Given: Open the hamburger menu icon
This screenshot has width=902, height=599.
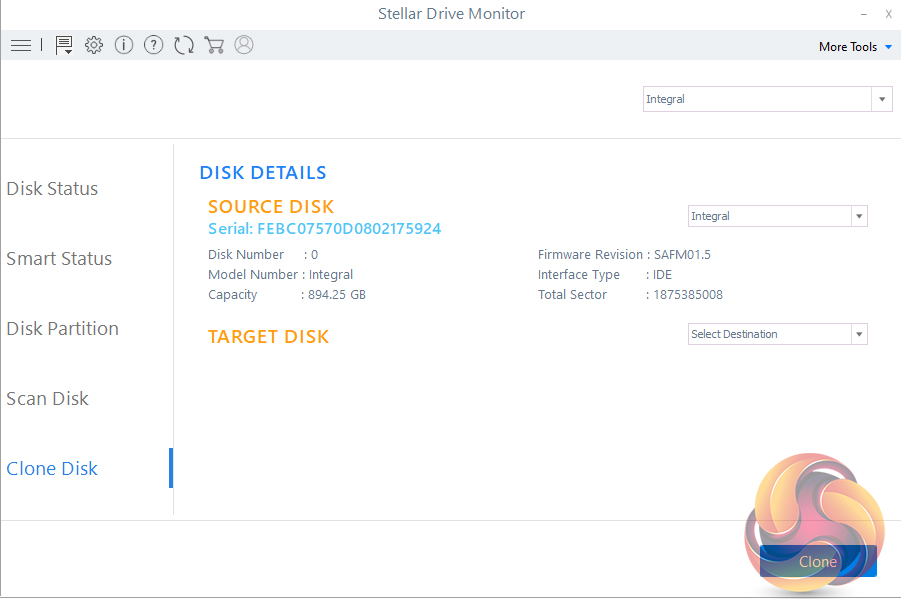Looking at the screenshot, I should pyautogui.click(x=20, y=45).
